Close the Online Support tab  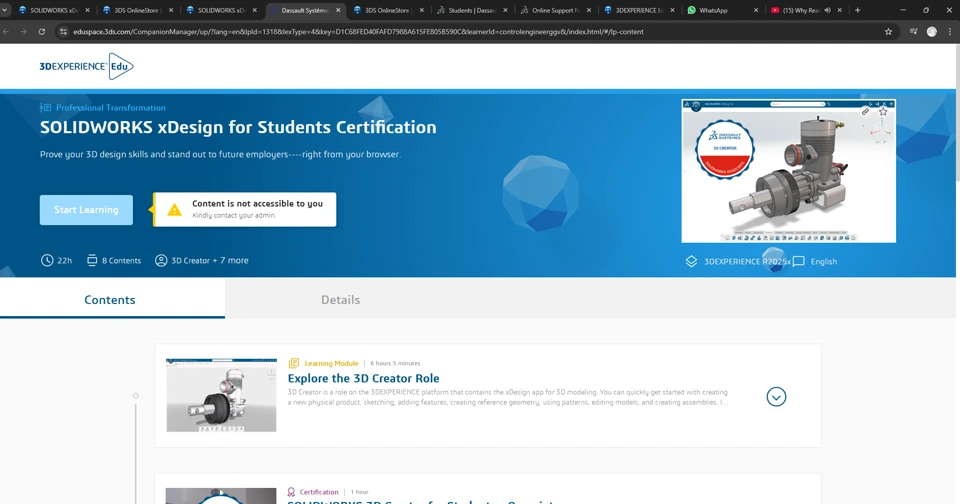pos(588,10)
